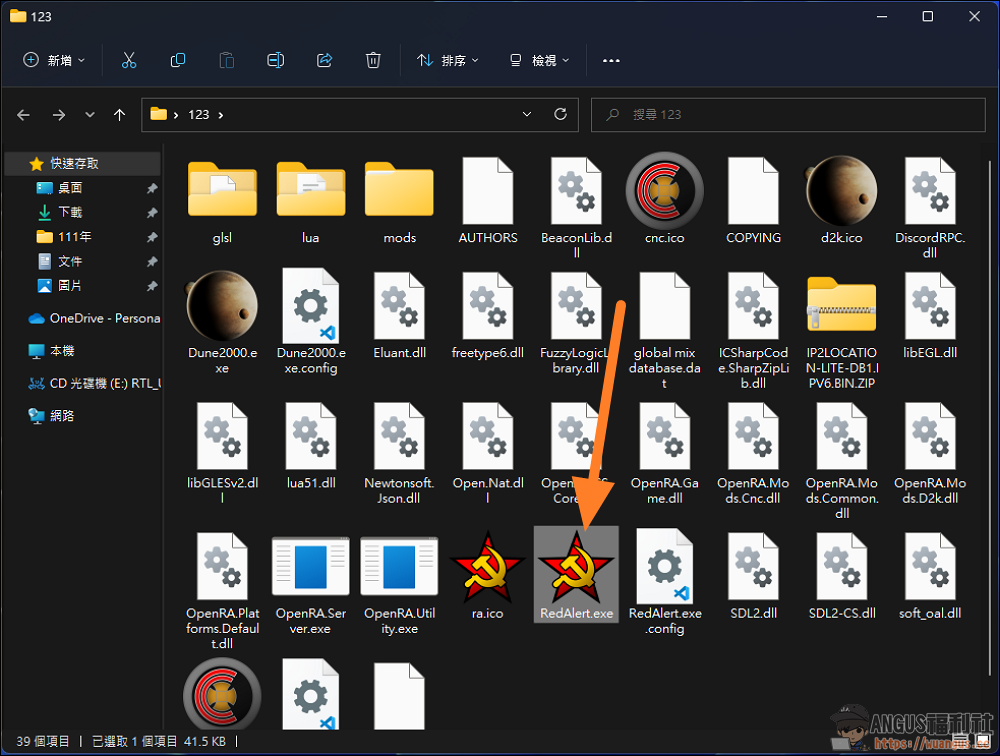Select OpenRA.Mods.D2k.dll file
This screenshot has height=756, width=1000.
click(930, 454)
